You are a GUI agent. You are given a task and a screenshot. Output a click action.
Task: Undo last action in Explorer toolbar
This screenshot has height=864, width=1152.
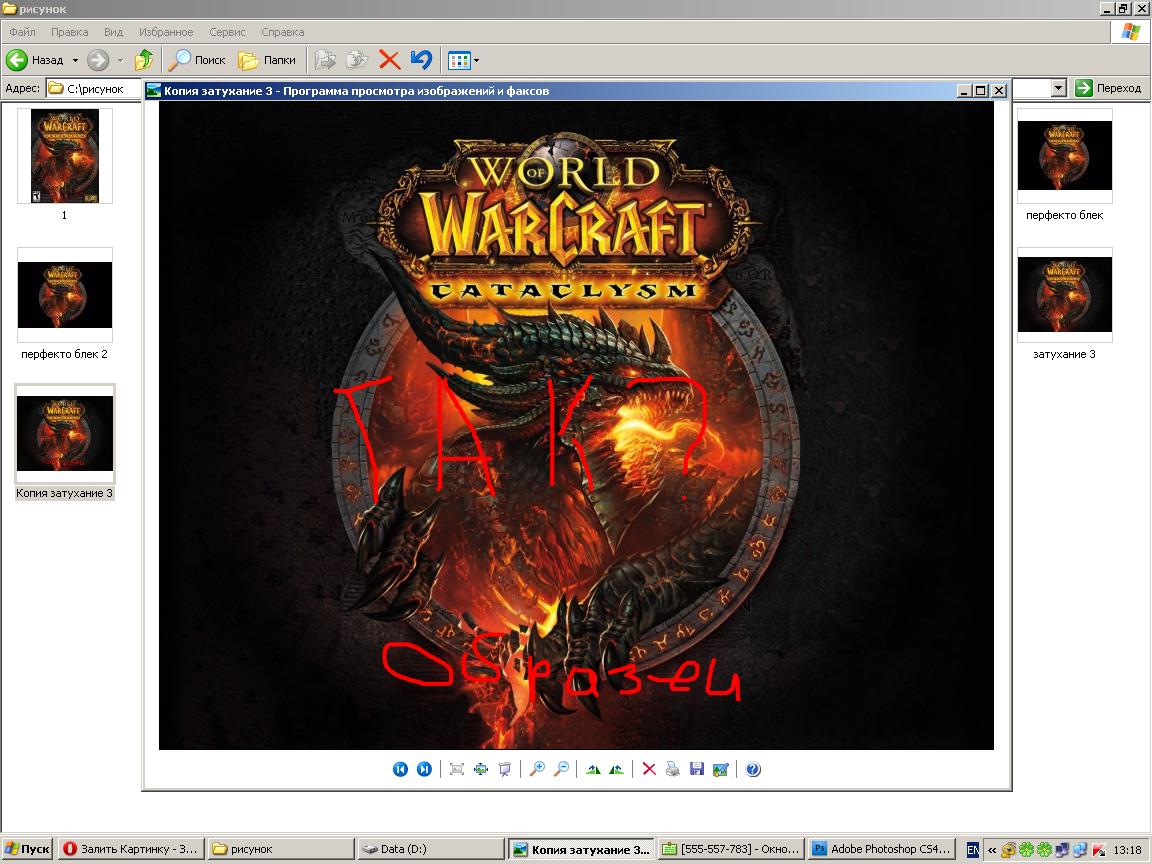coord(422,60)
